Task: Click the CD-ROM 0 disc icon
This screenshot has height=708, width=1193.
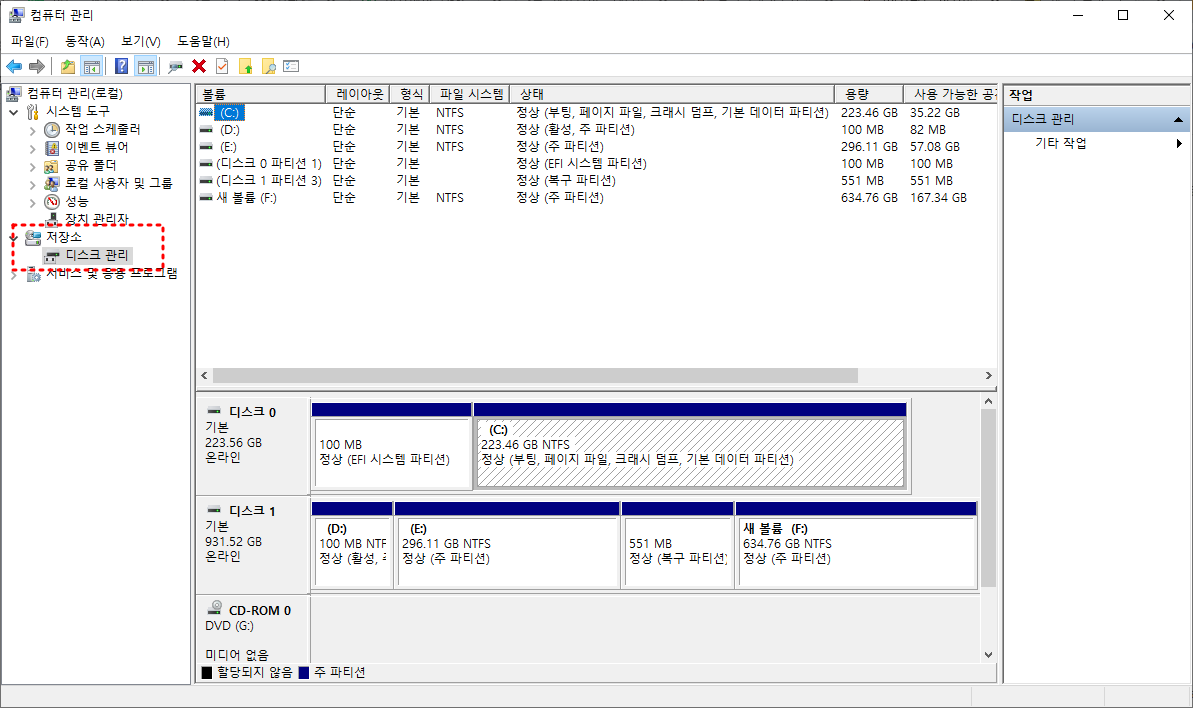Action: coord(215,608)
